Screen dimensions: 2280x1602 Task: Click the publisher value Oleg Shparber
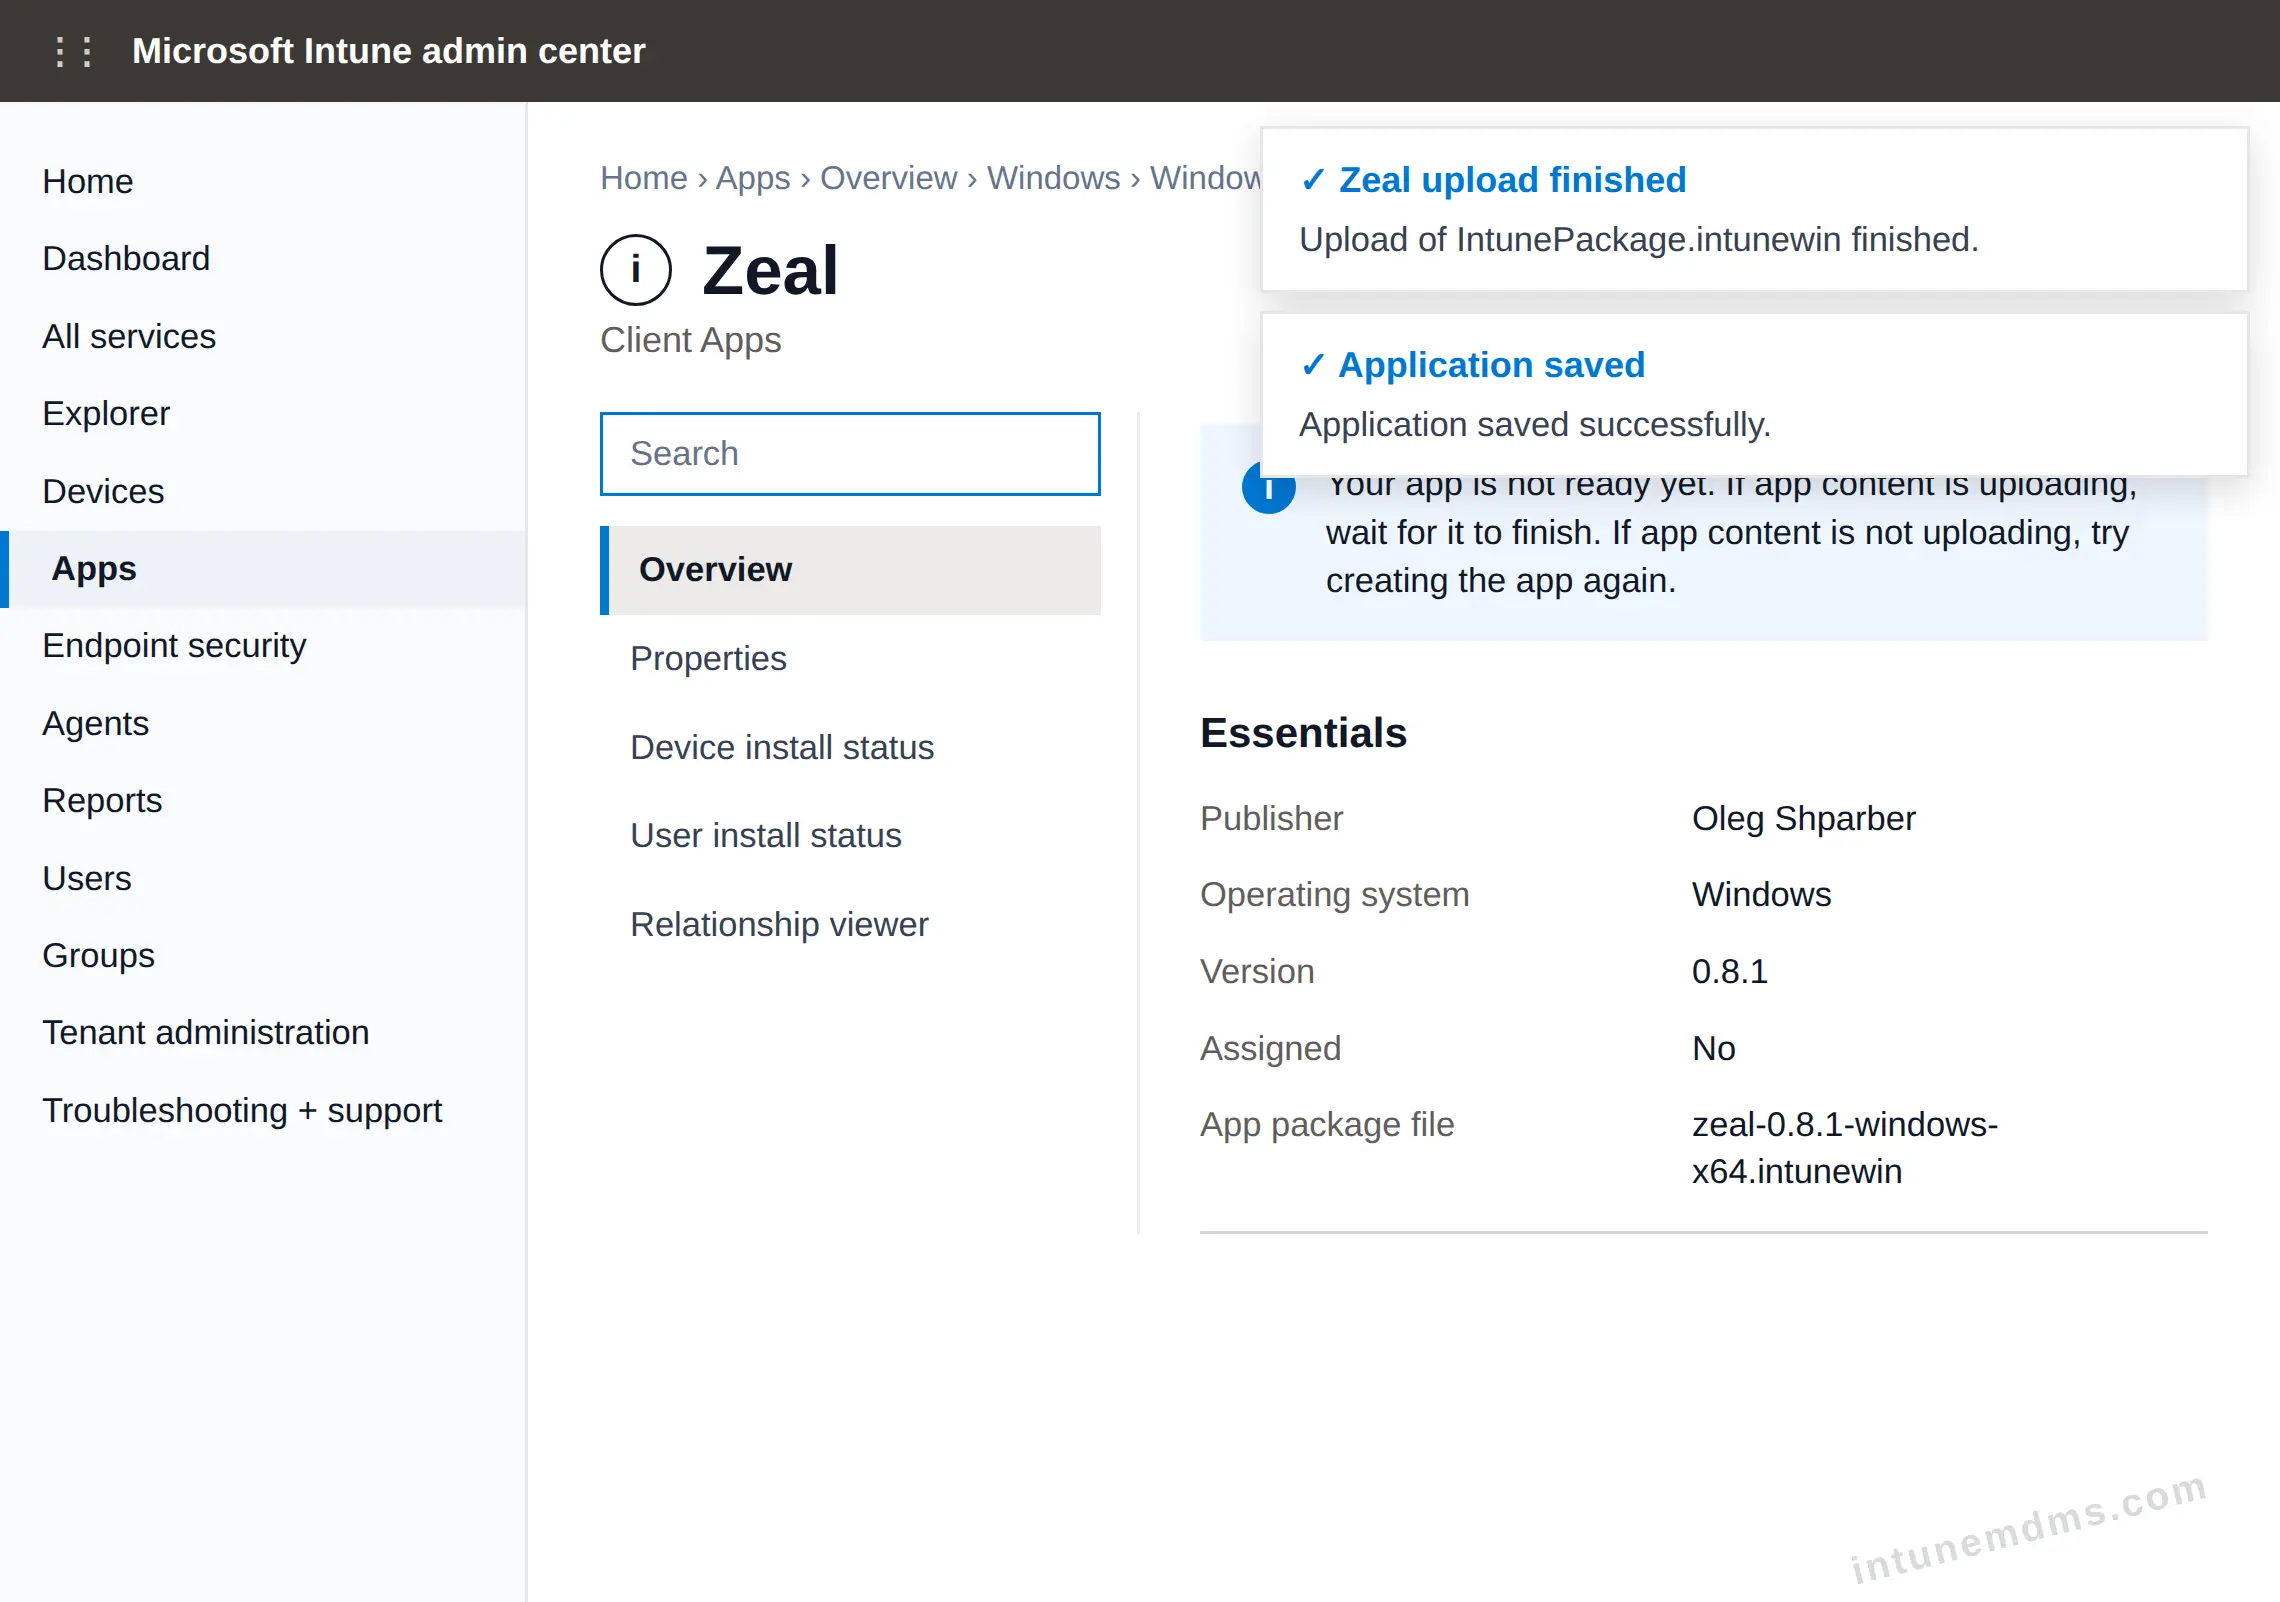[1804, 818]
